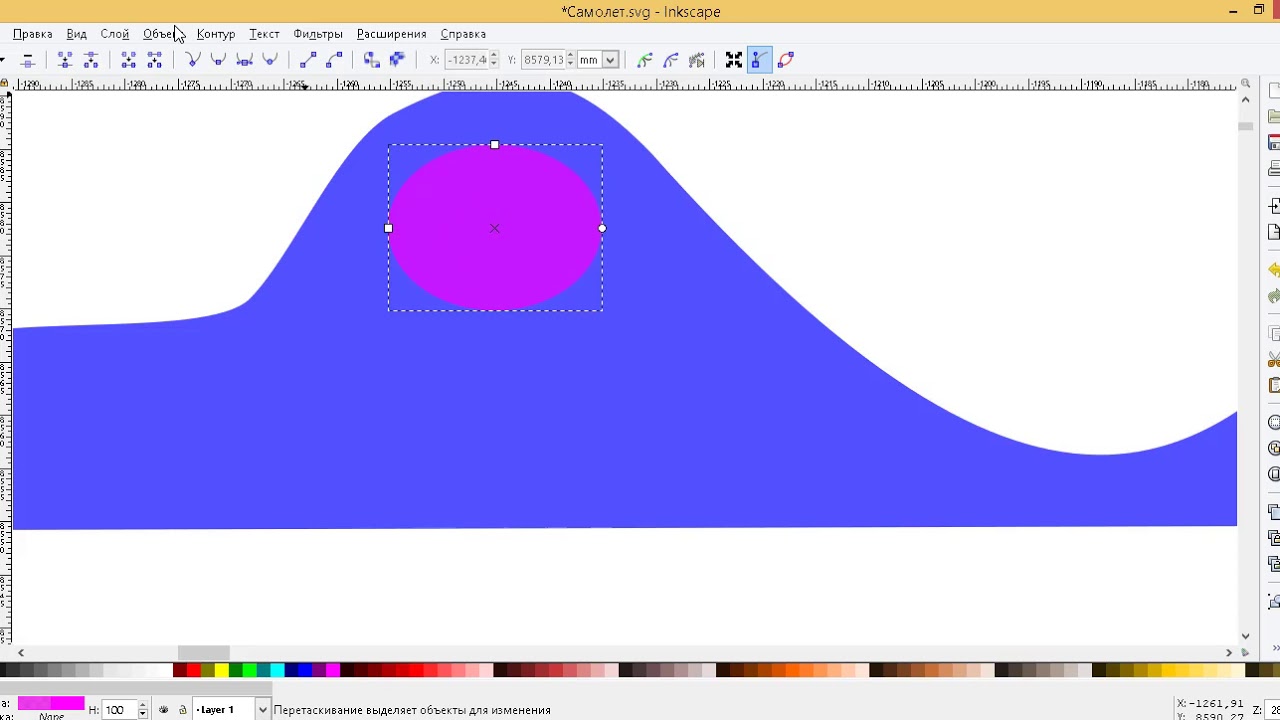This screenshot has height=720, width=1280.
Task: Click Open document icon in right command bar
Action: [x=1274, y=117]
